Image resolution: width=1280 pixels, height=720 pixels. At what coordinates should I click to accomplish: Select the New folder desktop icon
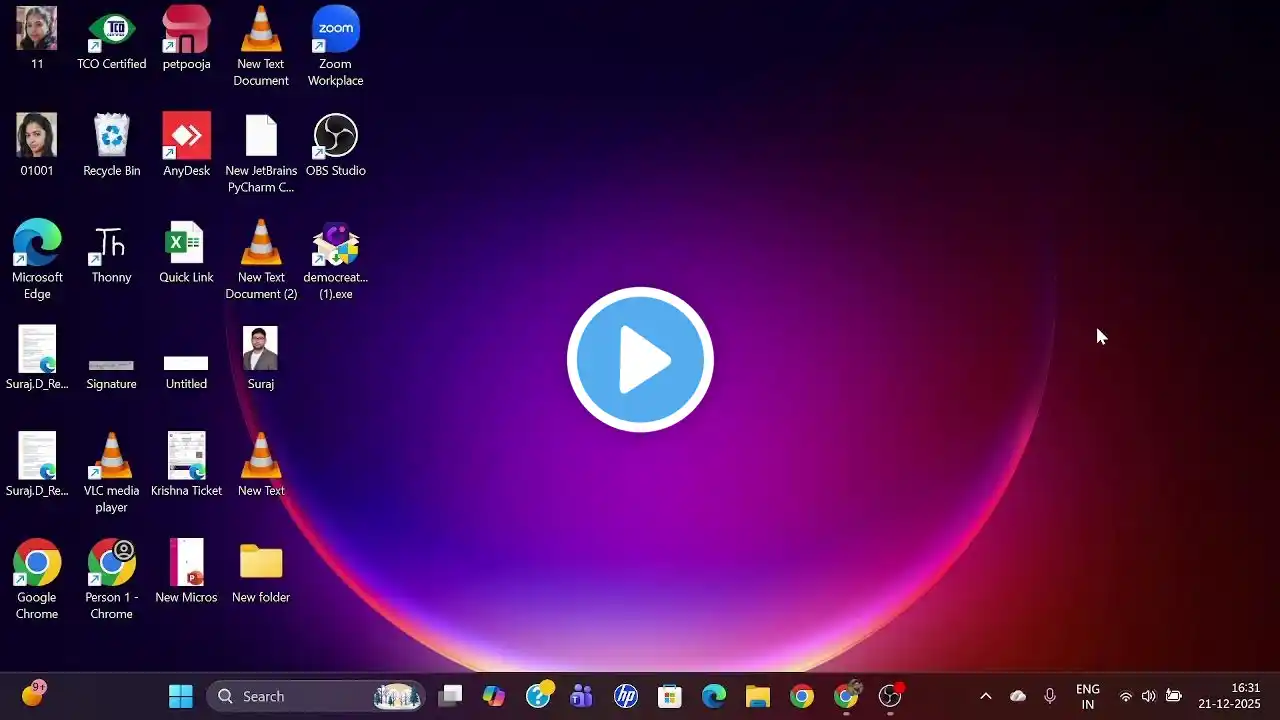pyautogui.click(x=261, y=572)
